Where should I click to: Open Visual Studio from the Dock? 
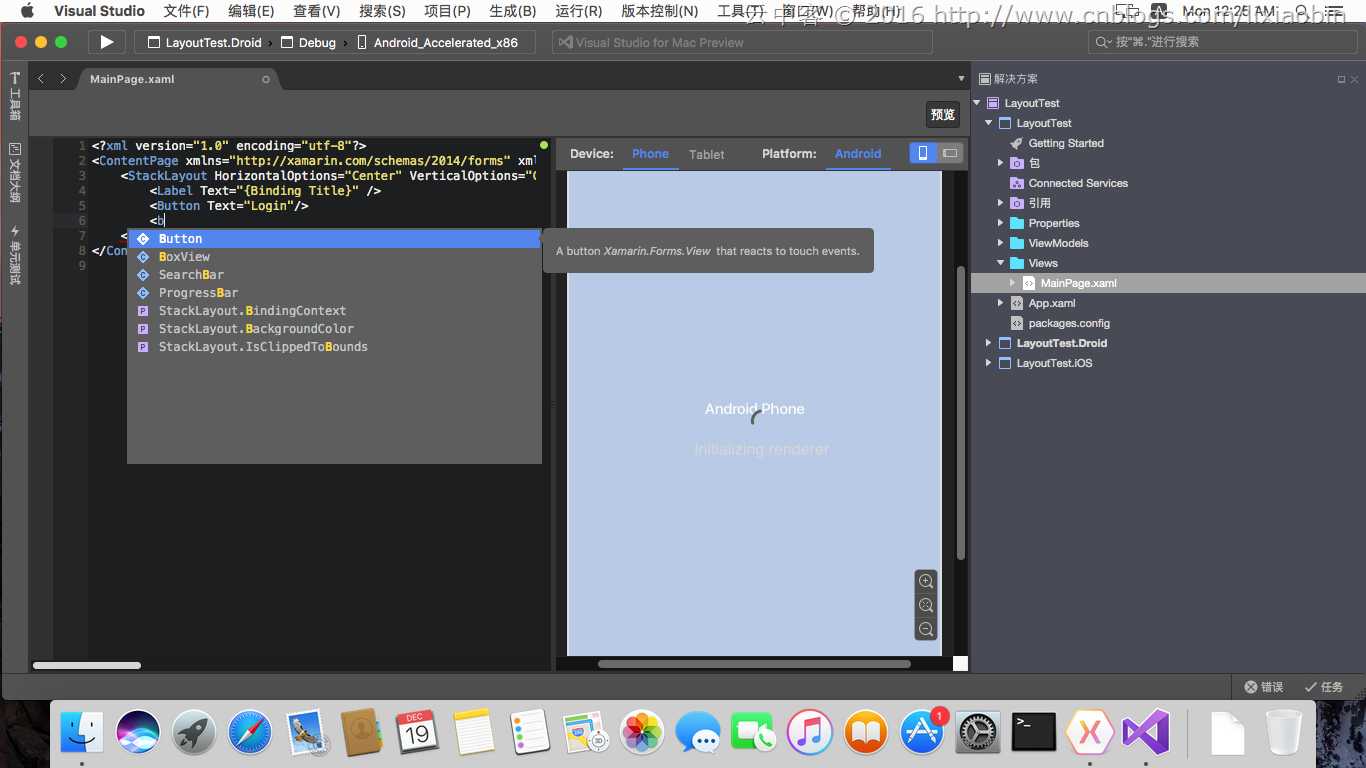[x=1146, y=733]
